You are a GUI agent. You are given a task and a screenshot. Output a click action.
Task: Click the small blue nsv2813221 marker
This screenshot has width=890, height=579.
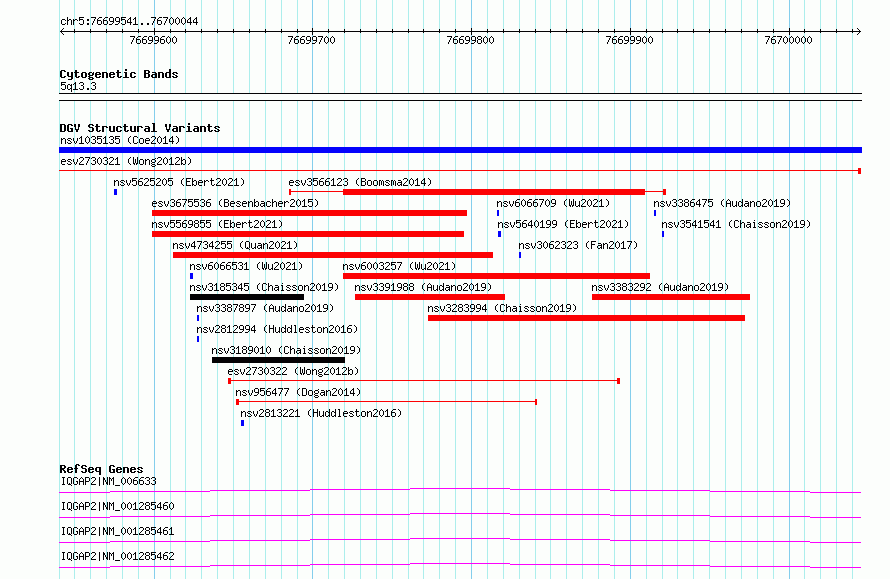[x=242, y=423]
